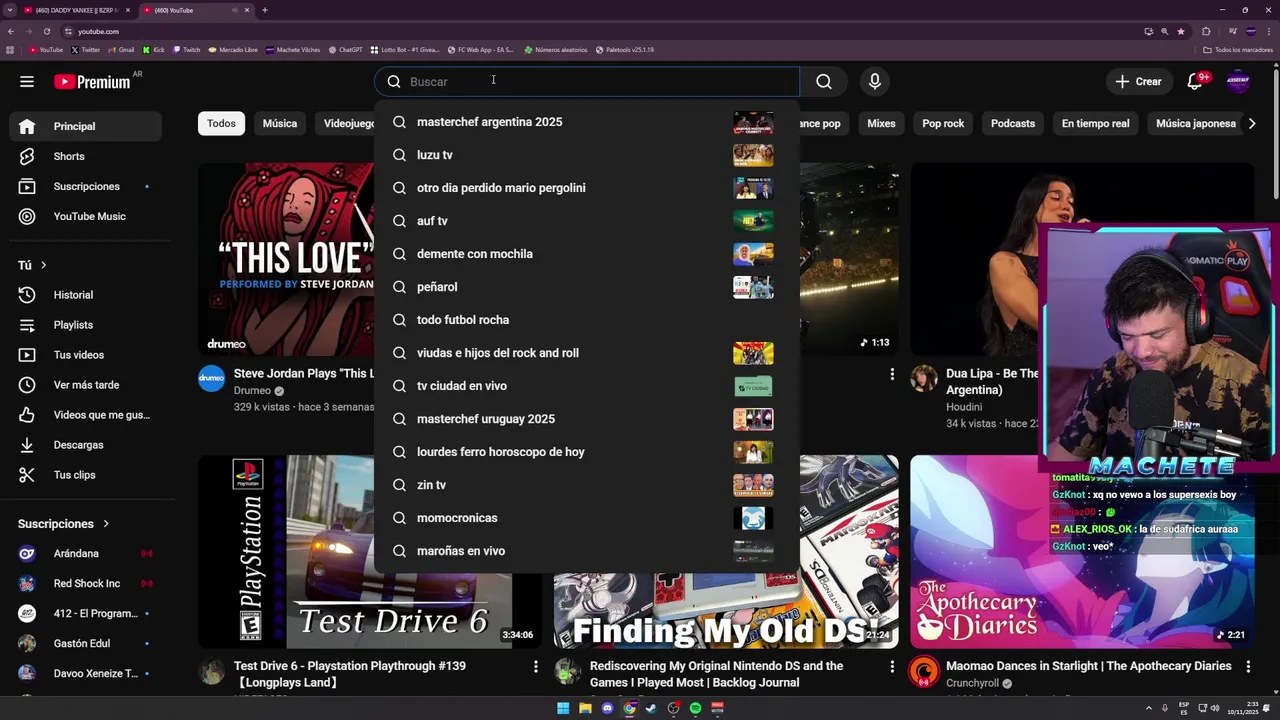
Task: Go to Principal in the sidebar
Action: (86, 126)
